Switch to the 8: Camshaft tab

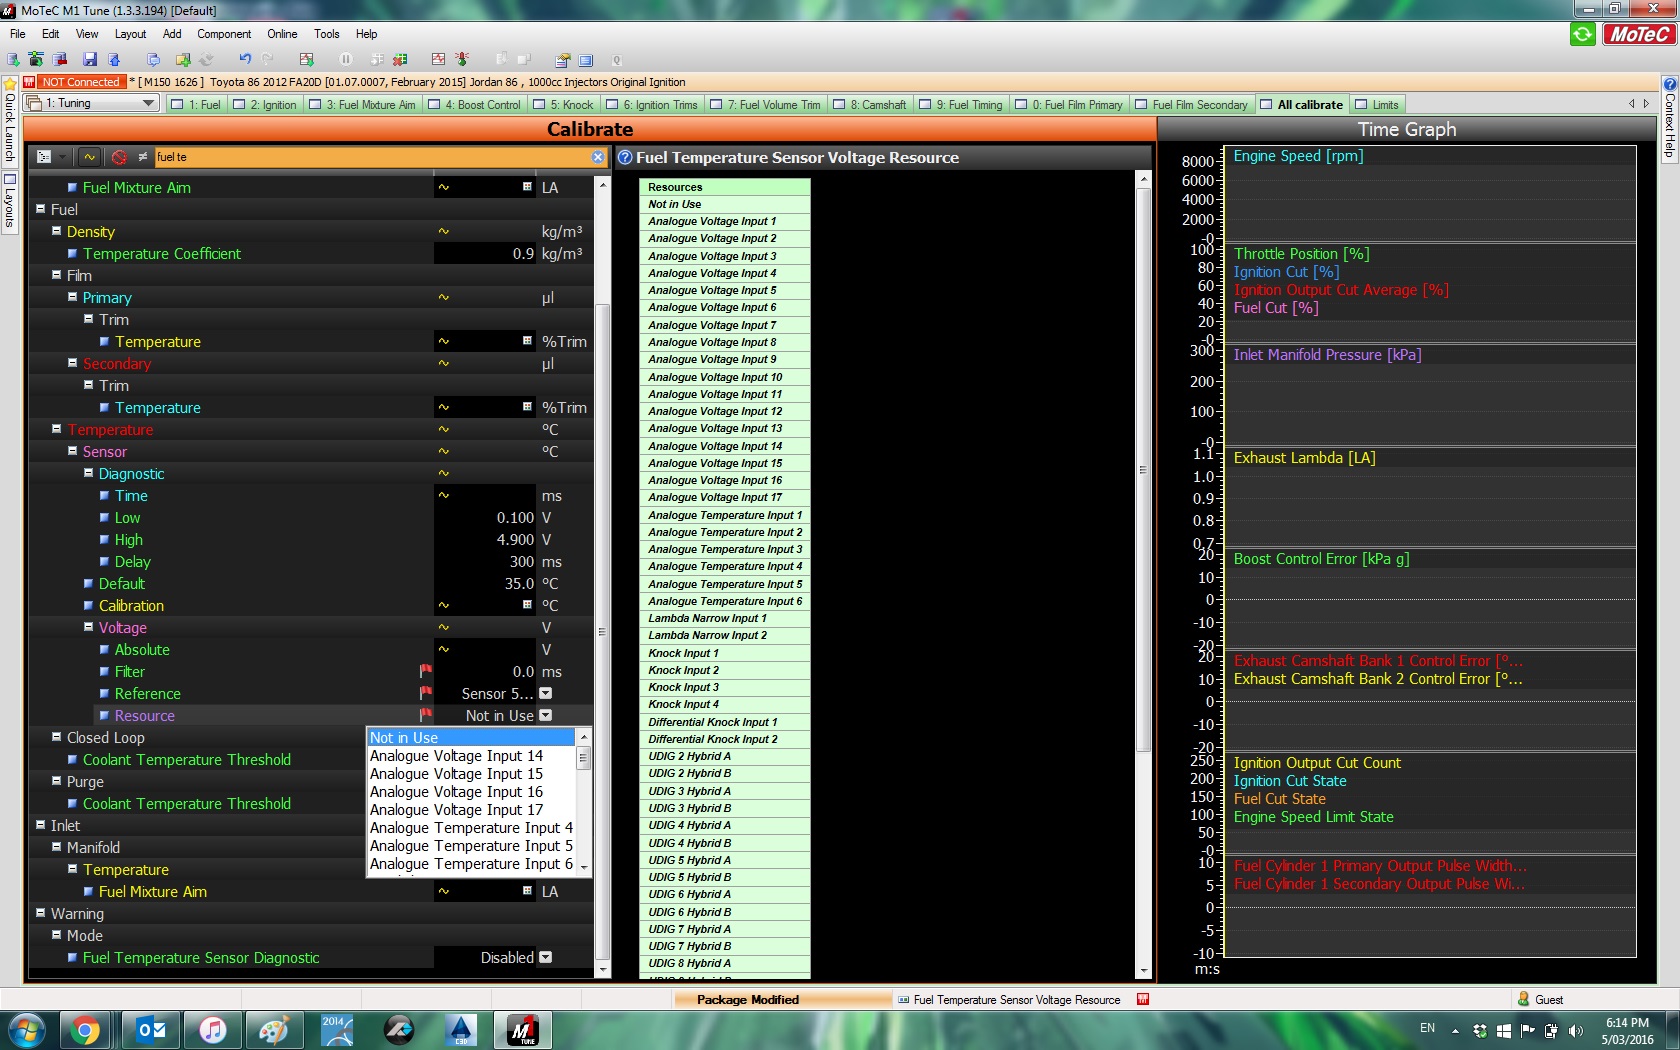[870, 104]
